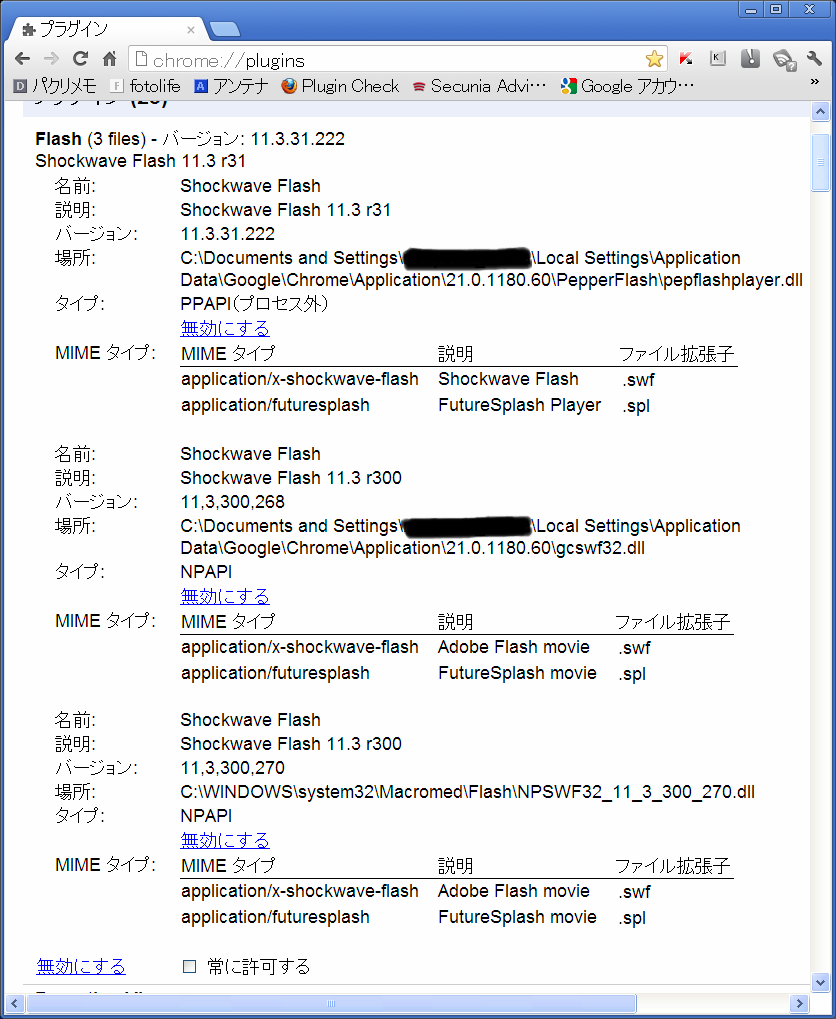This screenshot has height=1019, width=836.
Task: Click the exclamation-mark extension icon
Action: click(x=750, y=59)
